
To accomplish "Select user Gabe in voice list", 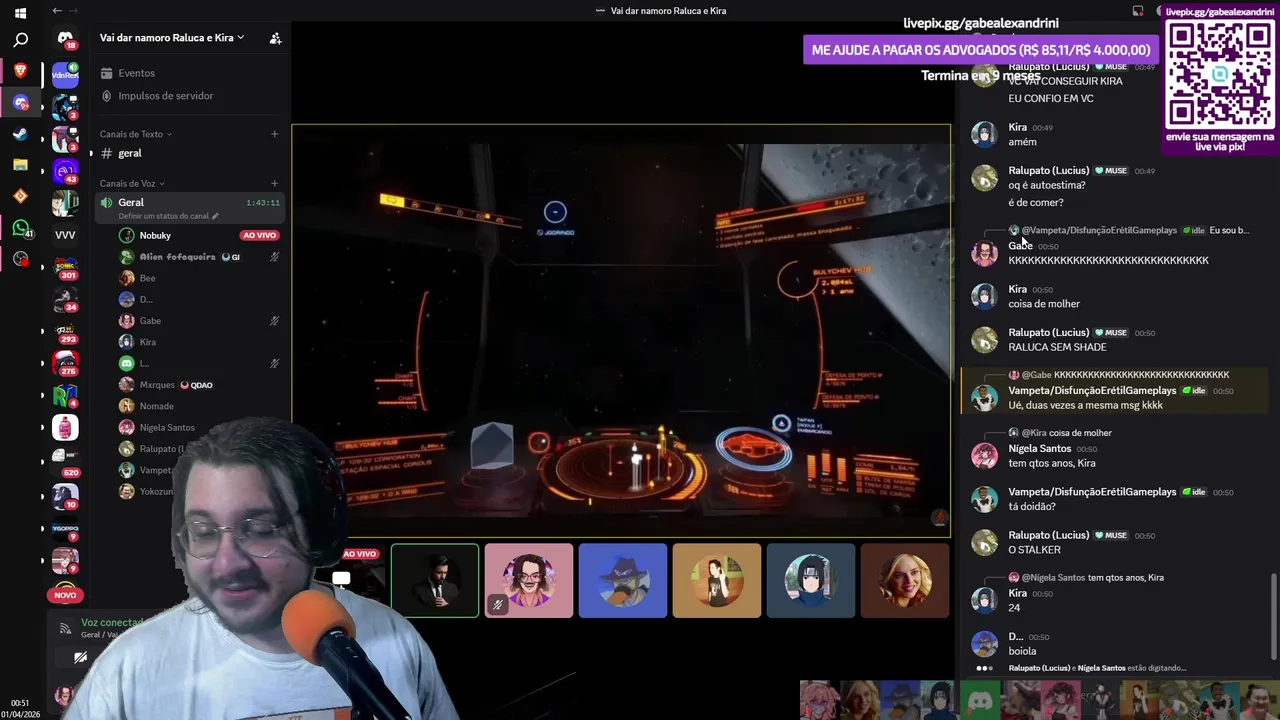I will point(150,321).
